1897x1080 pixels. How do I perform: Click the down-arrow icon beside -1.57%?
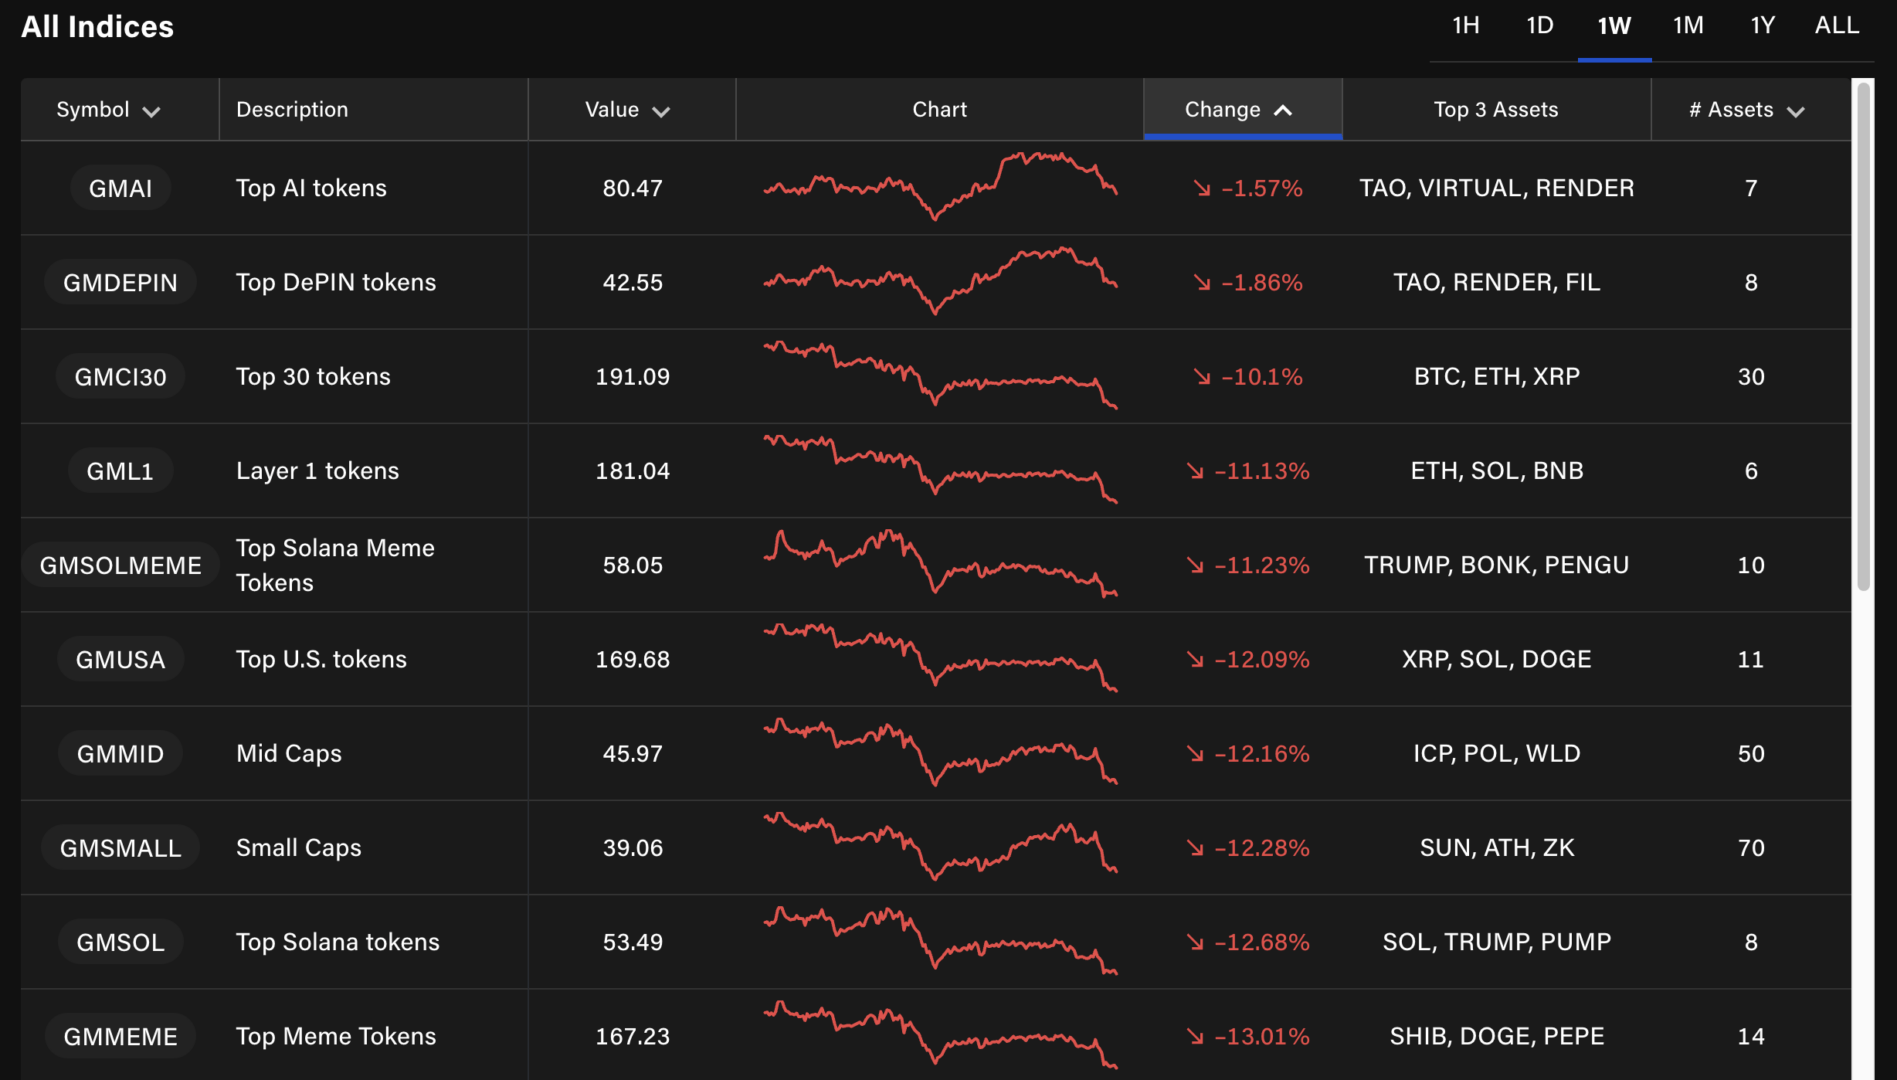(x=1202, y=188)
